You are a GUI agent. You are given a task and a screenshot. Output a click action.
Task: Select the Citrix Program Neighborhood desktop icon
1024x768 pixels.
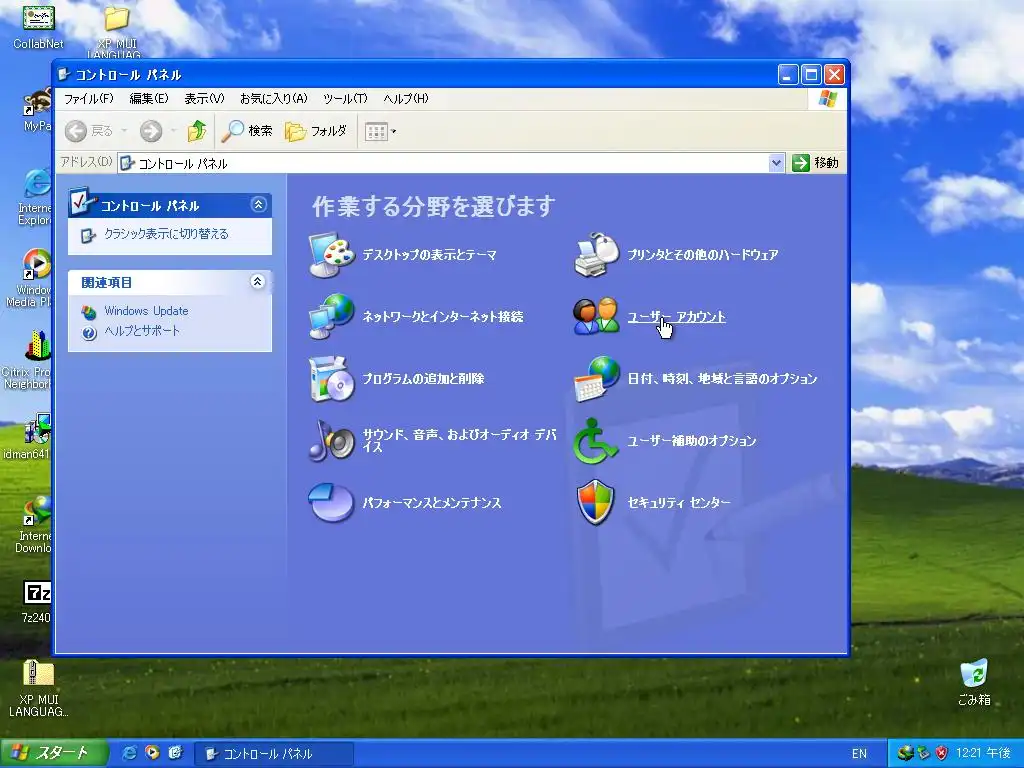pos(27,360)
